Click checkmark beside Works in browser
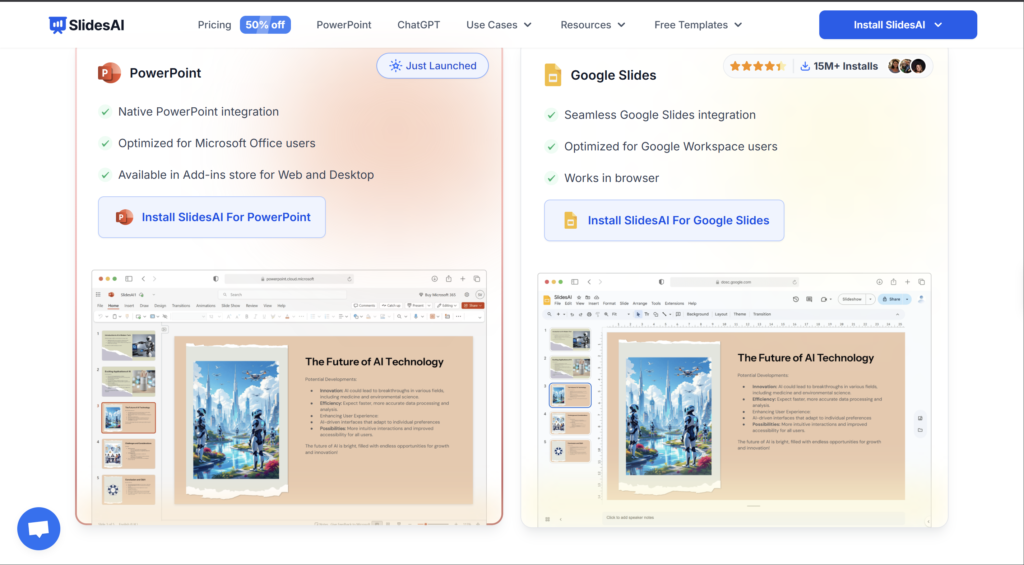 (x=551, y=178)
